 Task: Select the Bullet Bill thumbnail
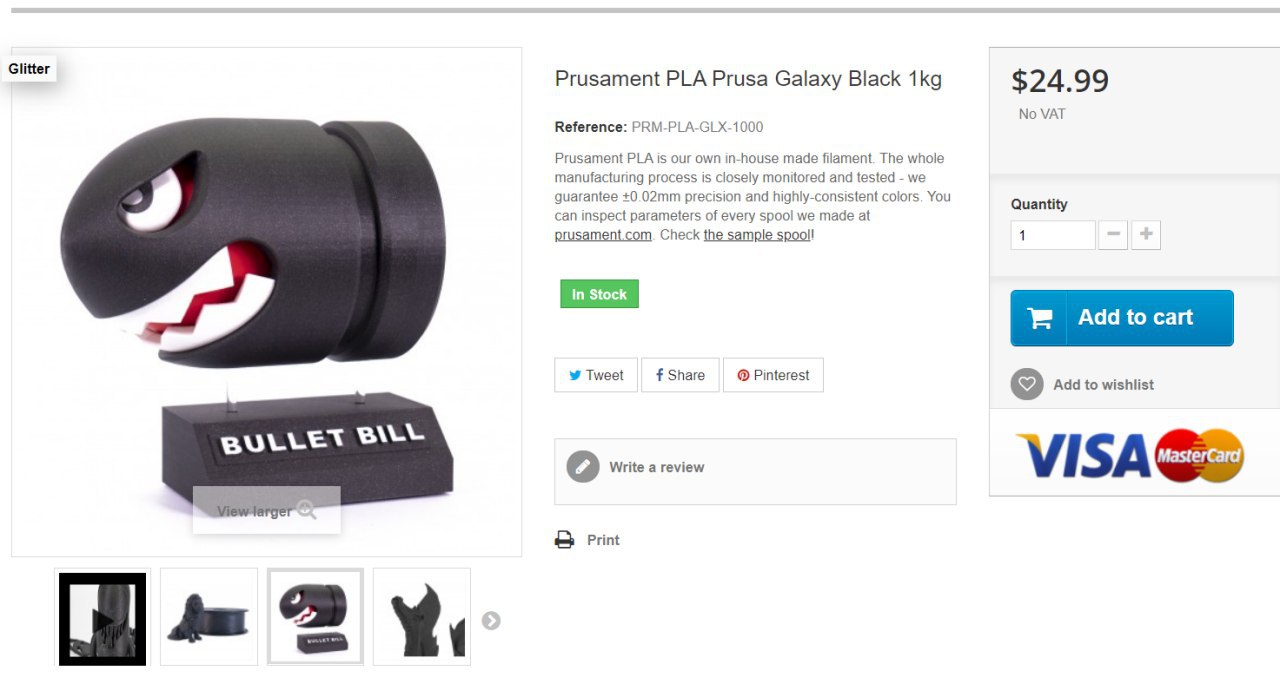pos(315,617)
